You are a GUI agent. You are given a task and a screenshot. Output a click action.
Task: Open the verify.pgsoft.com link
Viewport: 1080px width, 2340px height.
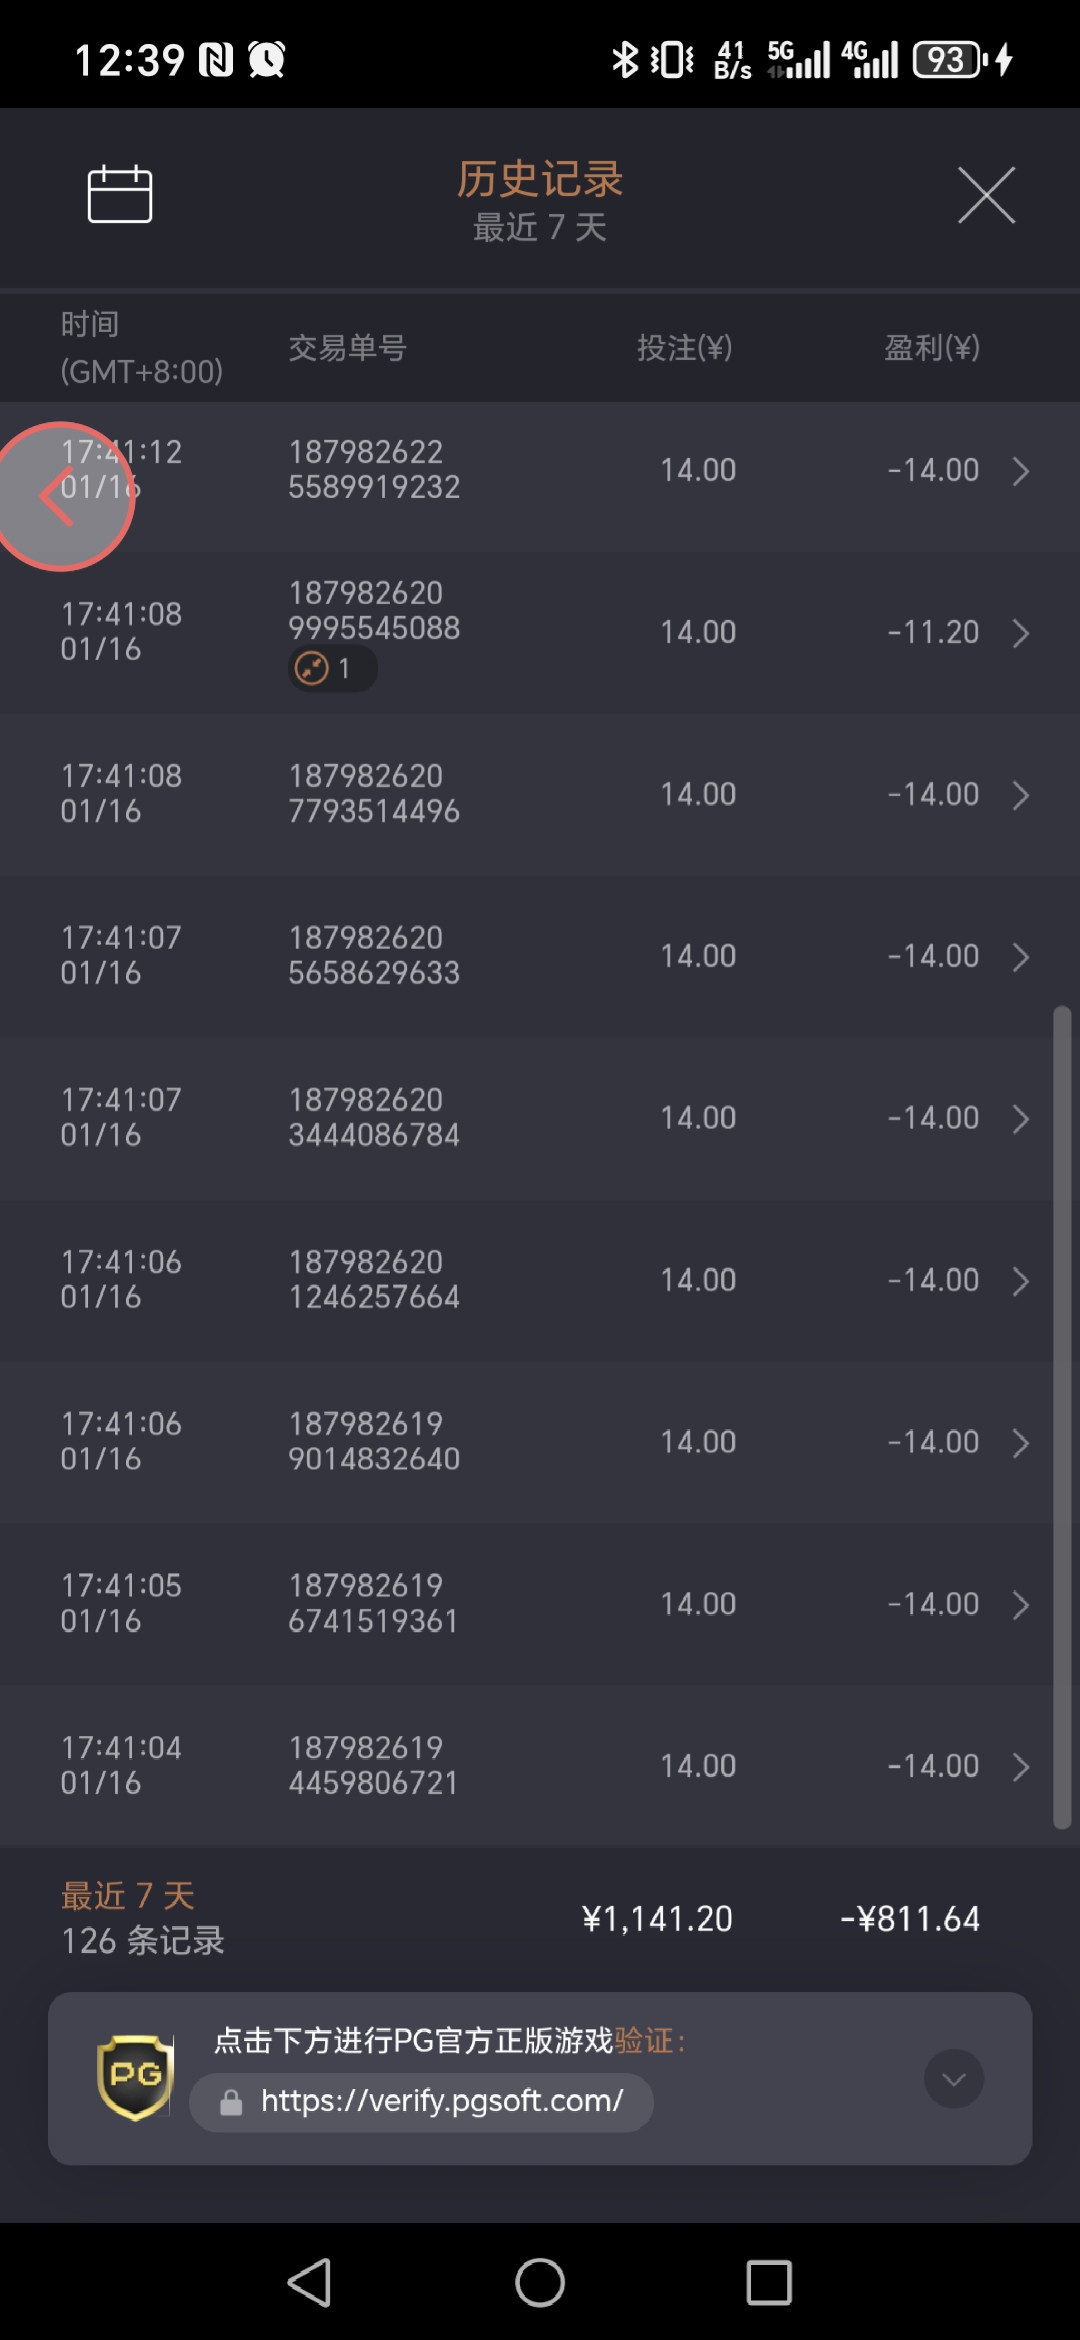tap(442, 2101)
